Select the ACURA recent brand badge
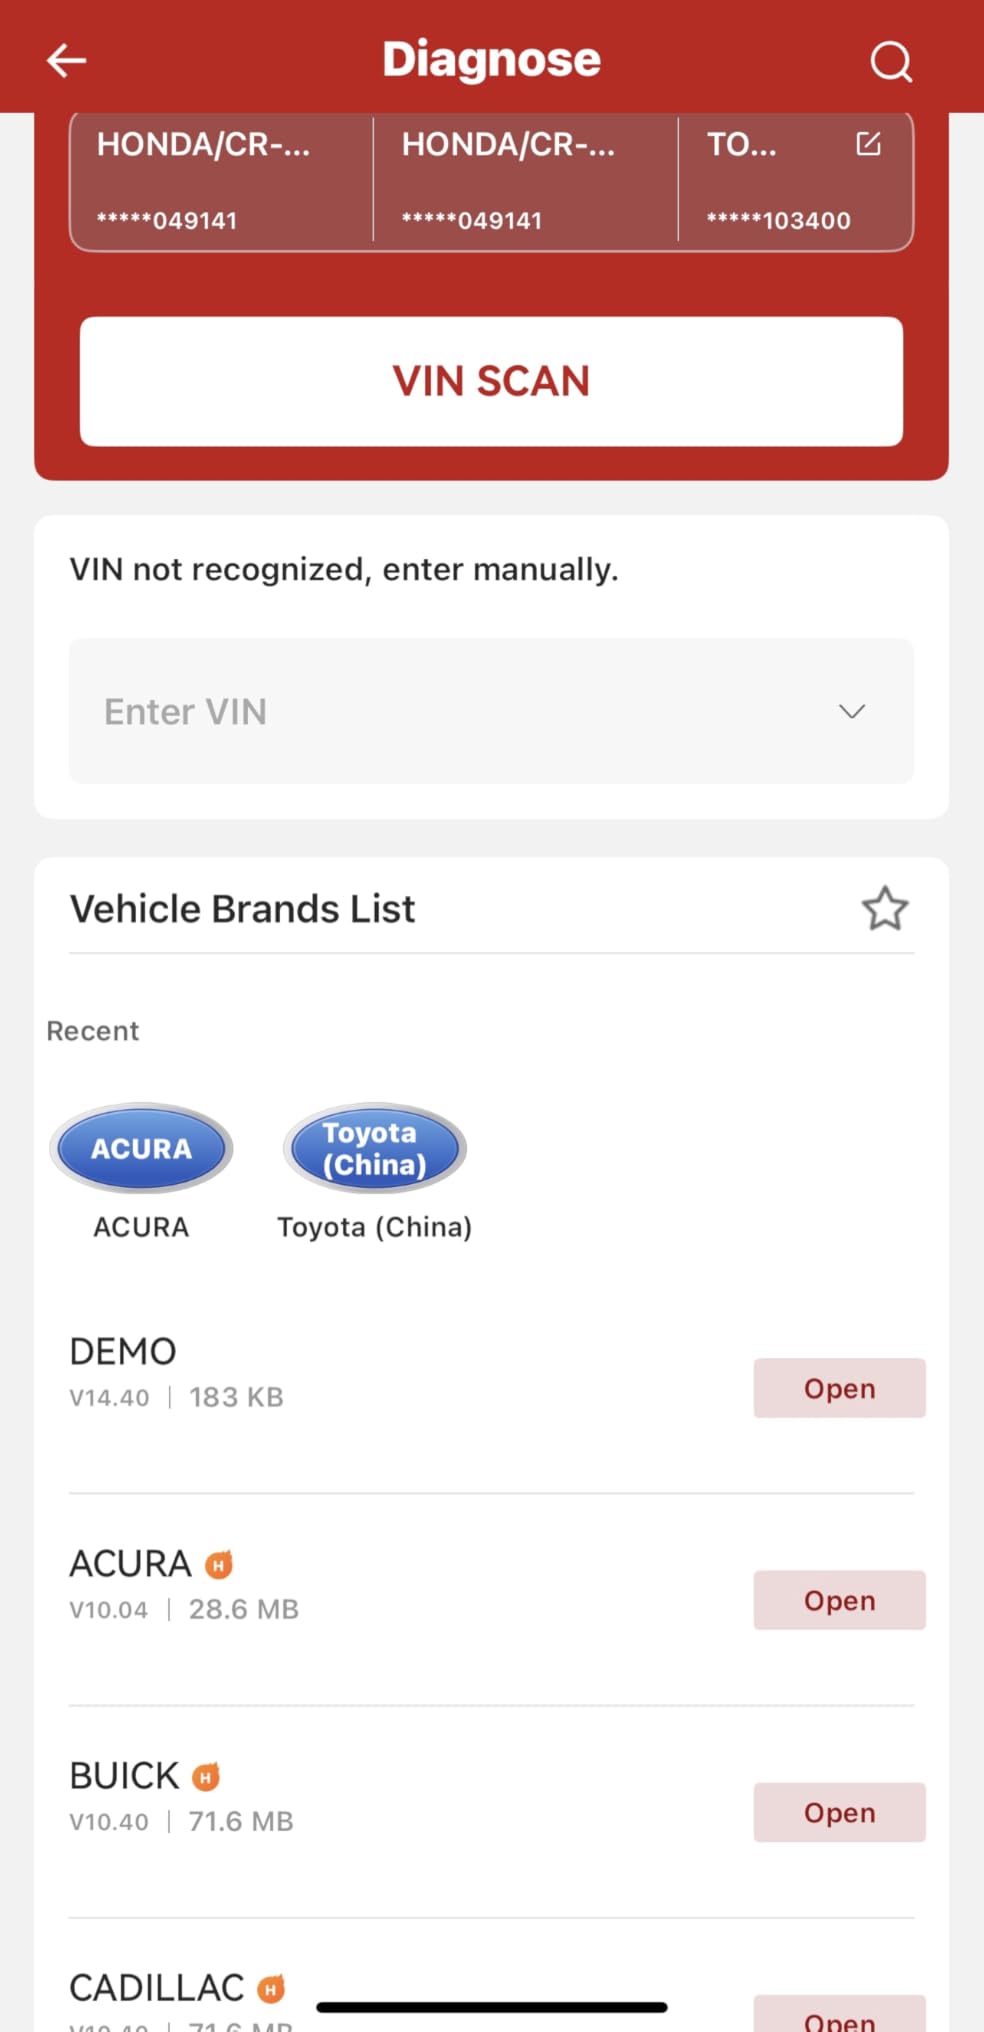The width and height of the screenshot is (984, 2032). [141, 1148]
